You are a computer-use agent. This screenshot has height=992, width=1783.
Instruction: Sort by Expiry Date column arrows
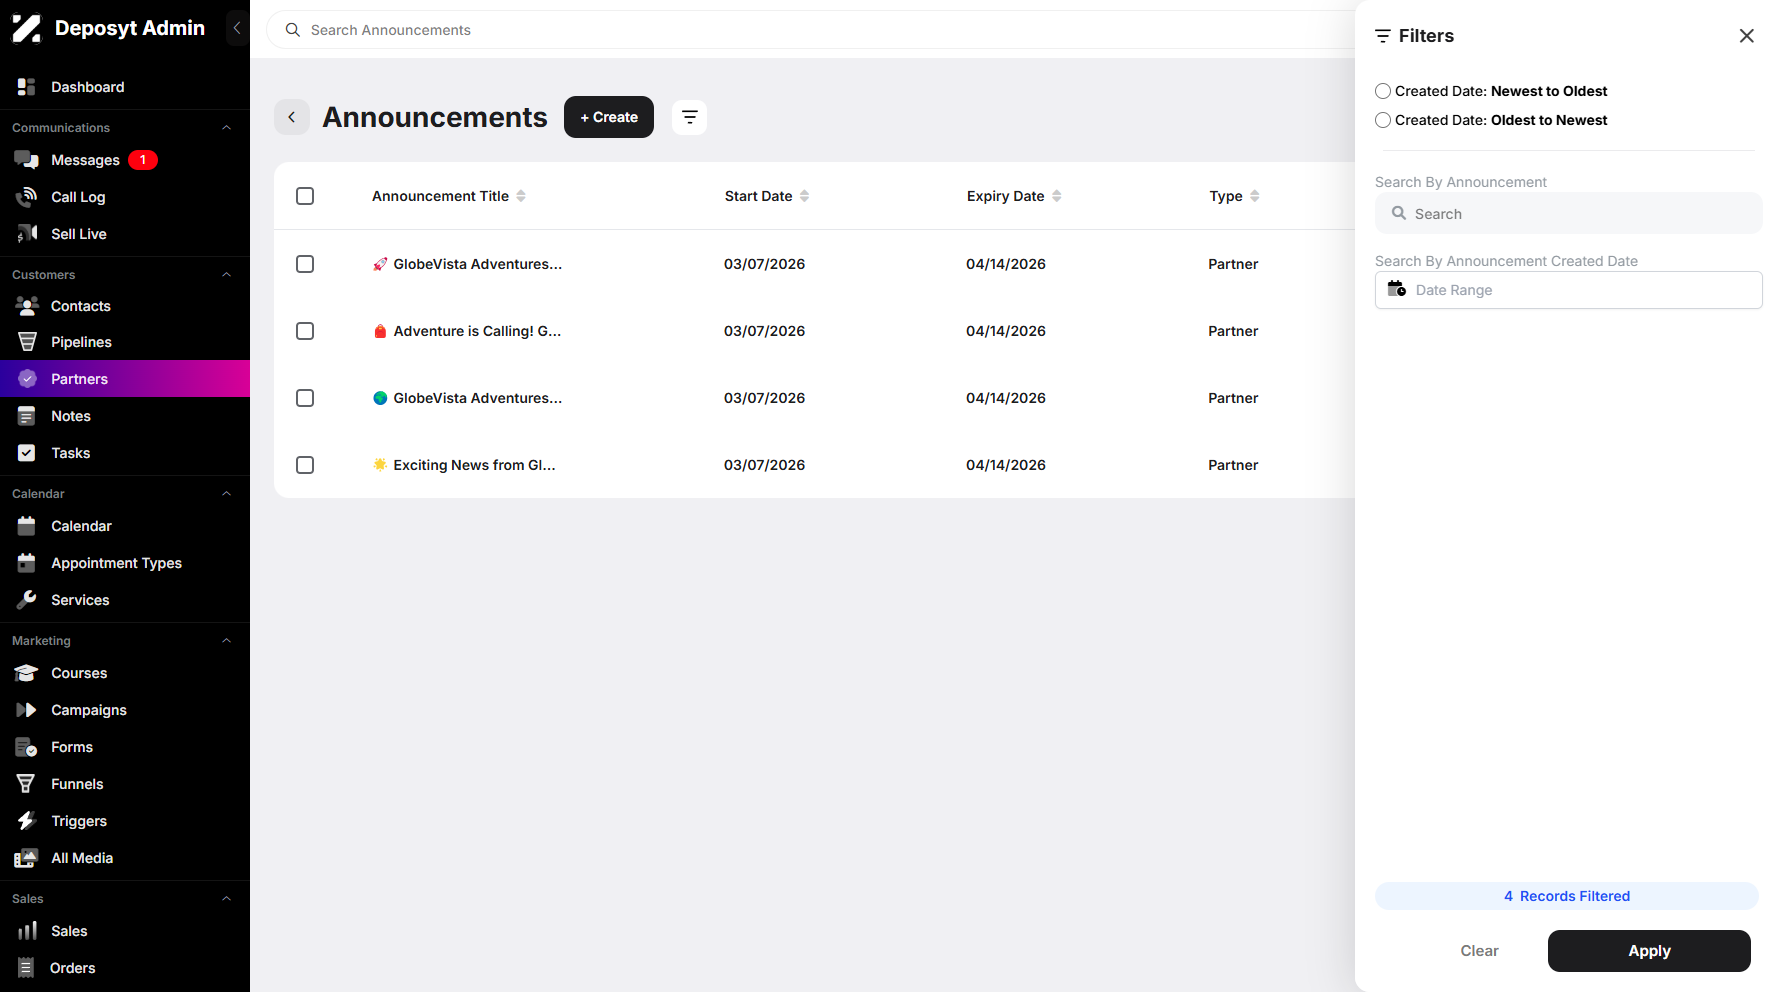[x=1057, y=196]
